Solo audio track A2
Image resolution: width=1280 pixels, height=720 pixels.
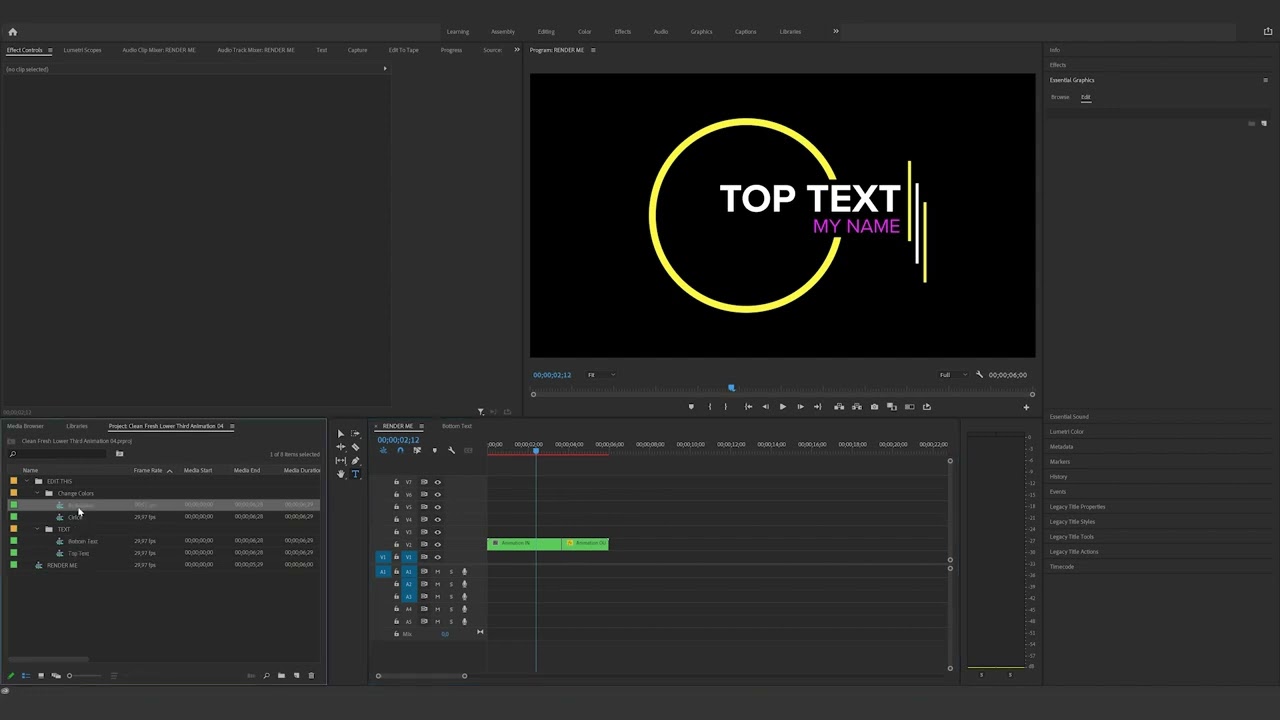coord(451,584)
